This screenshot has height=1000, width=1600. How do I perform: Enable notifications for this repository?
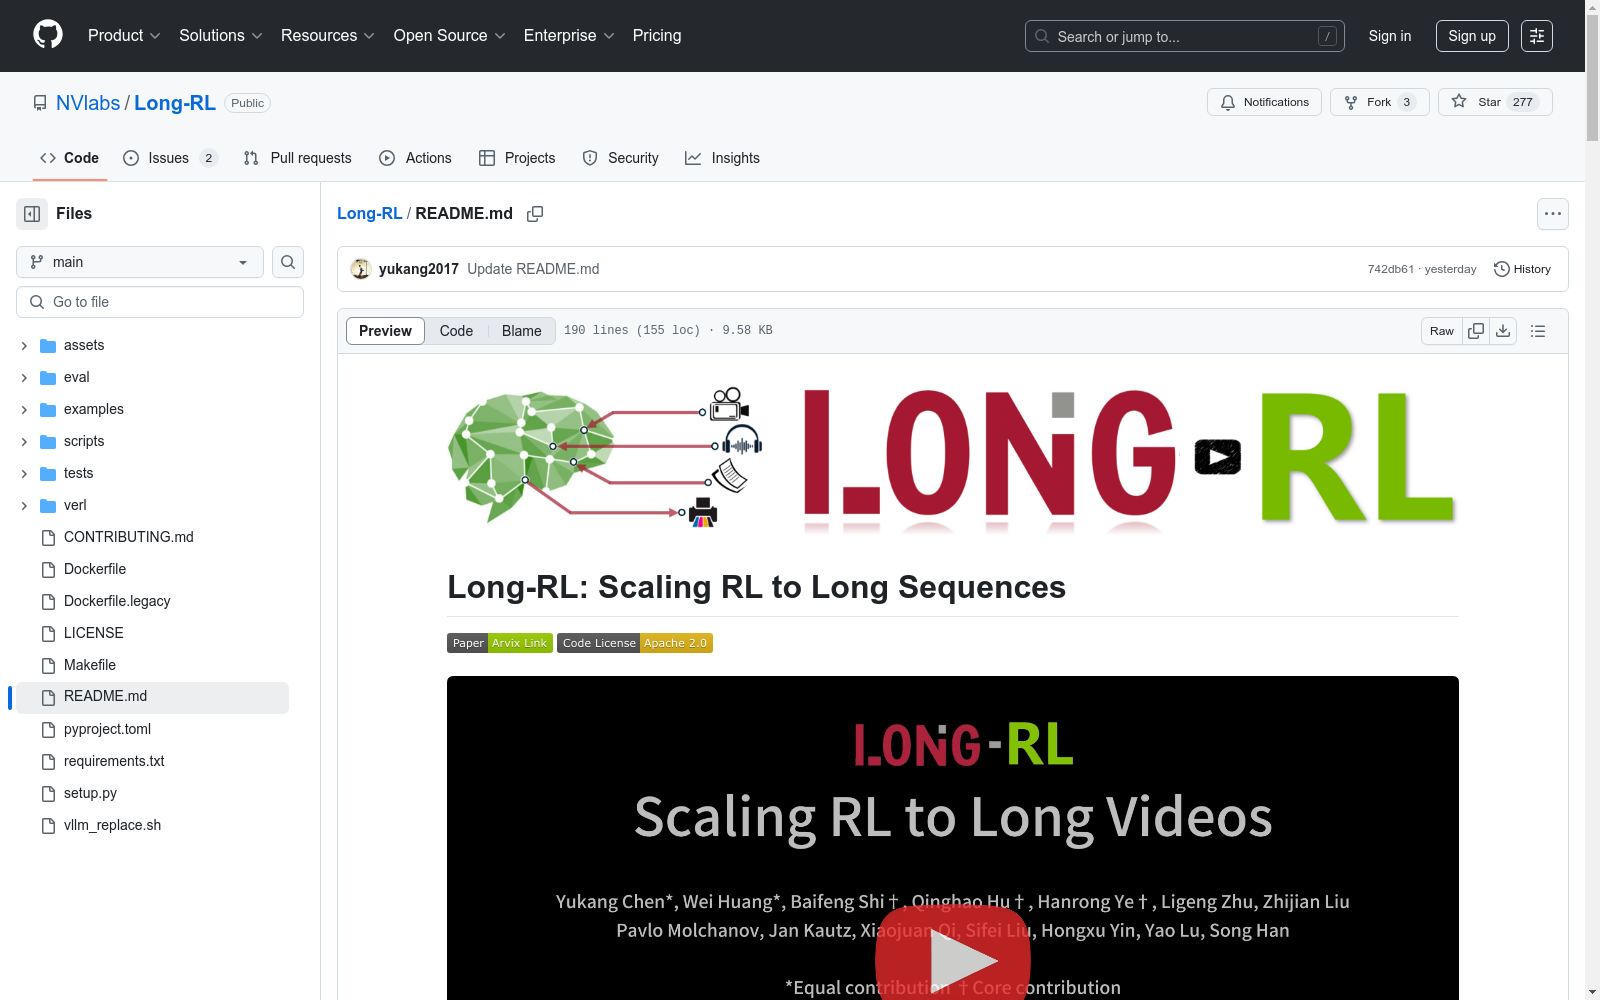click(1264, 101)
